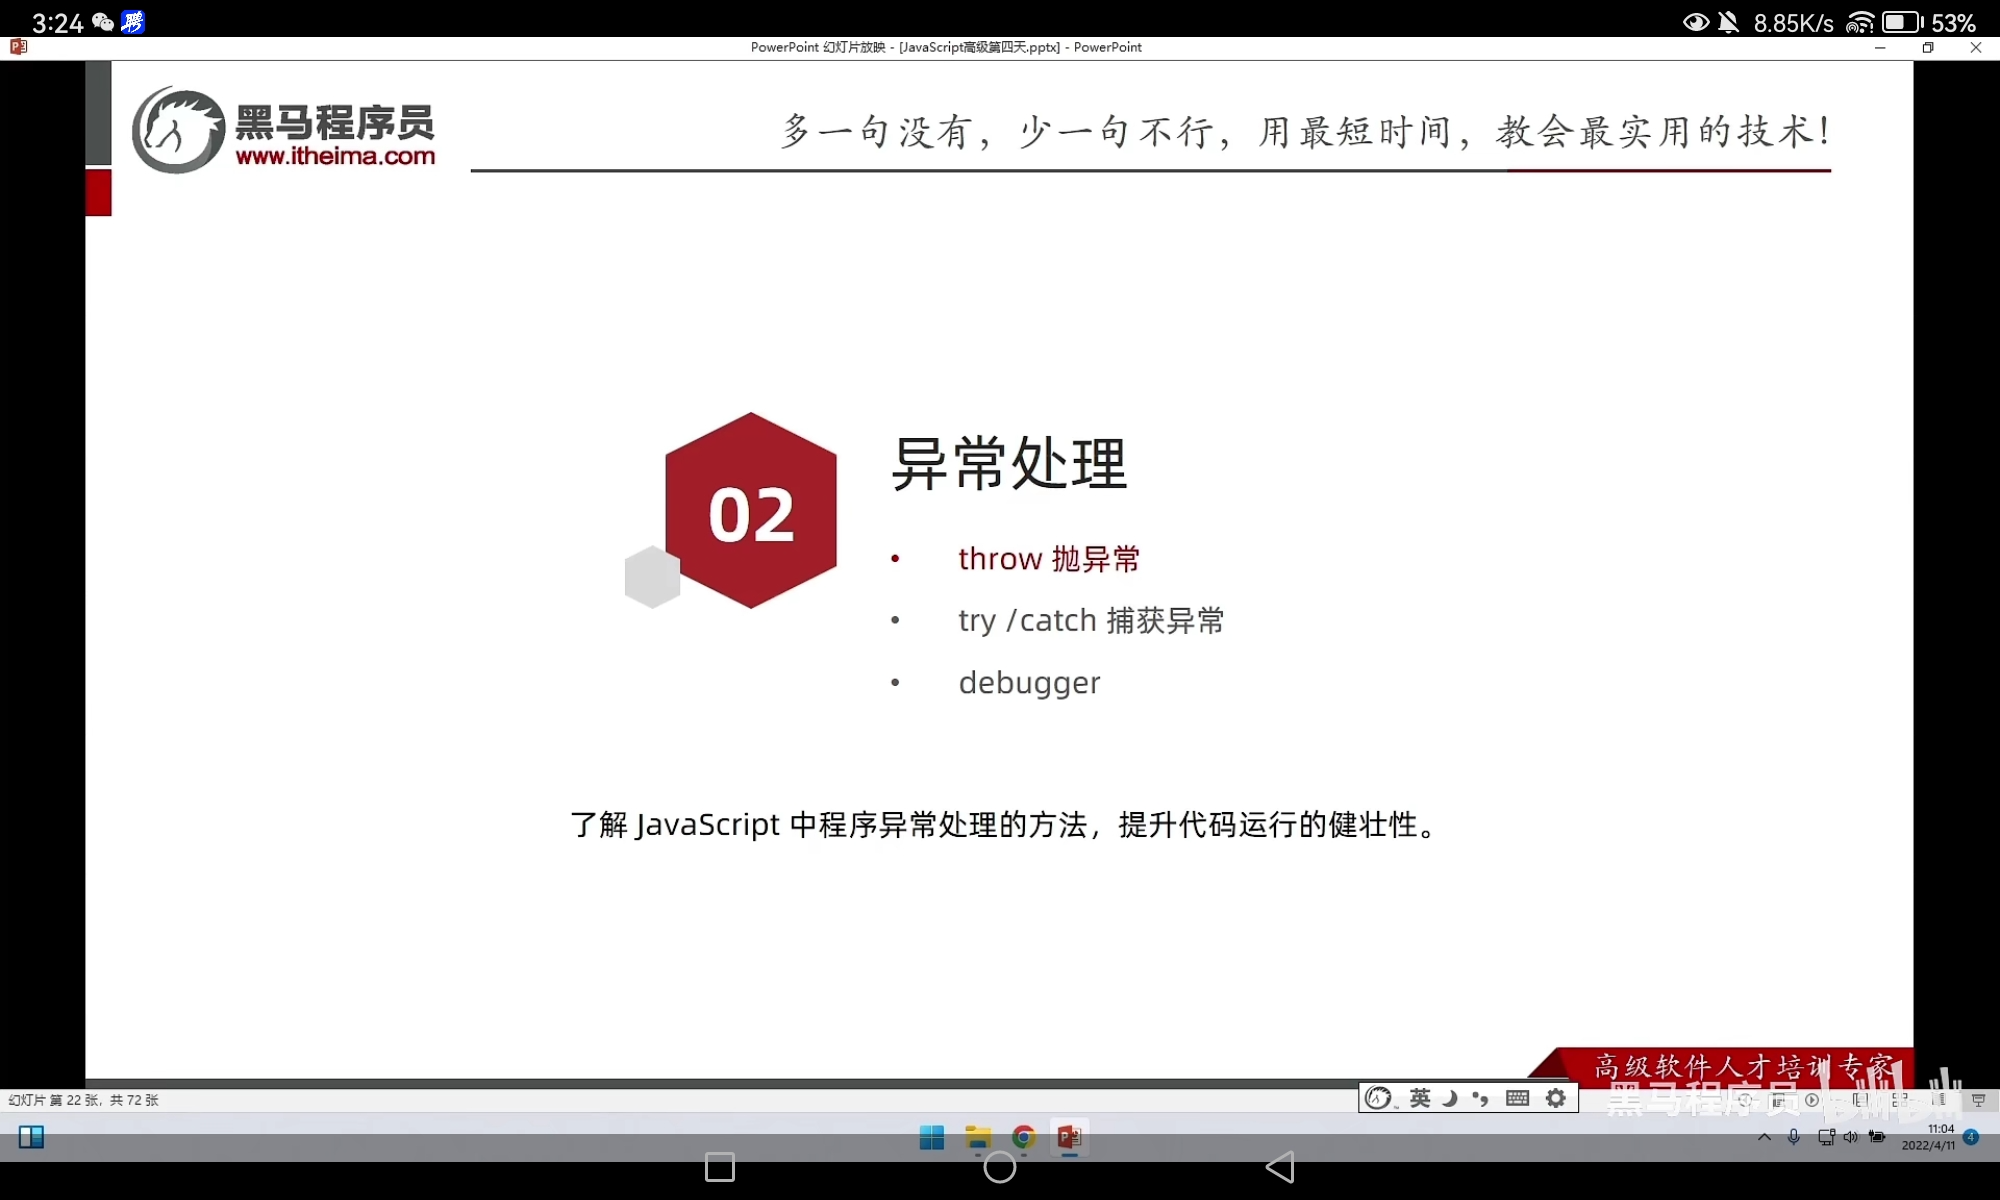2000x1200 pixels.
Task: Tap the Android back triangle button
Action: (x=1280, y=1167)
